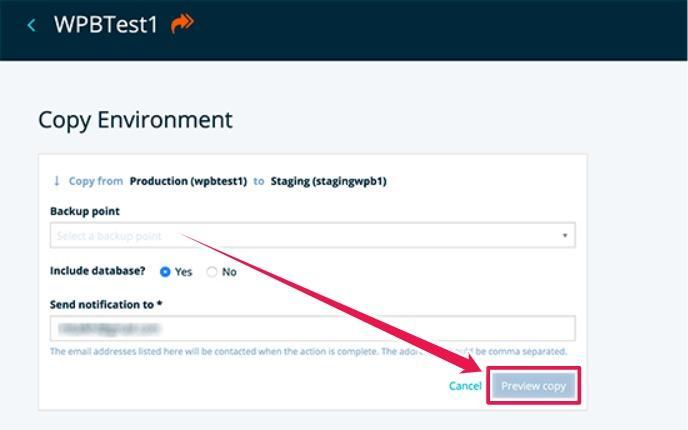Screen dimensions: 688x430
Task: Click the Include database? label
Action: [x=97, y=271]
